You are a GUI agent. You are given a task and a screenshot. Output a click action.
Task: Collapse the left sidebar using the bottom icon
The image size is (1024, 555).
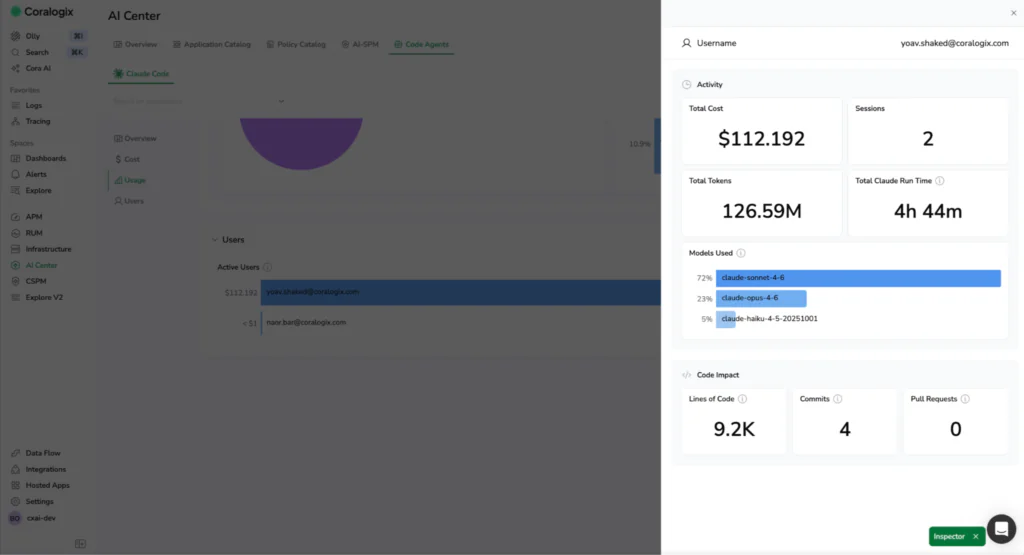click(x=80, y=544)
